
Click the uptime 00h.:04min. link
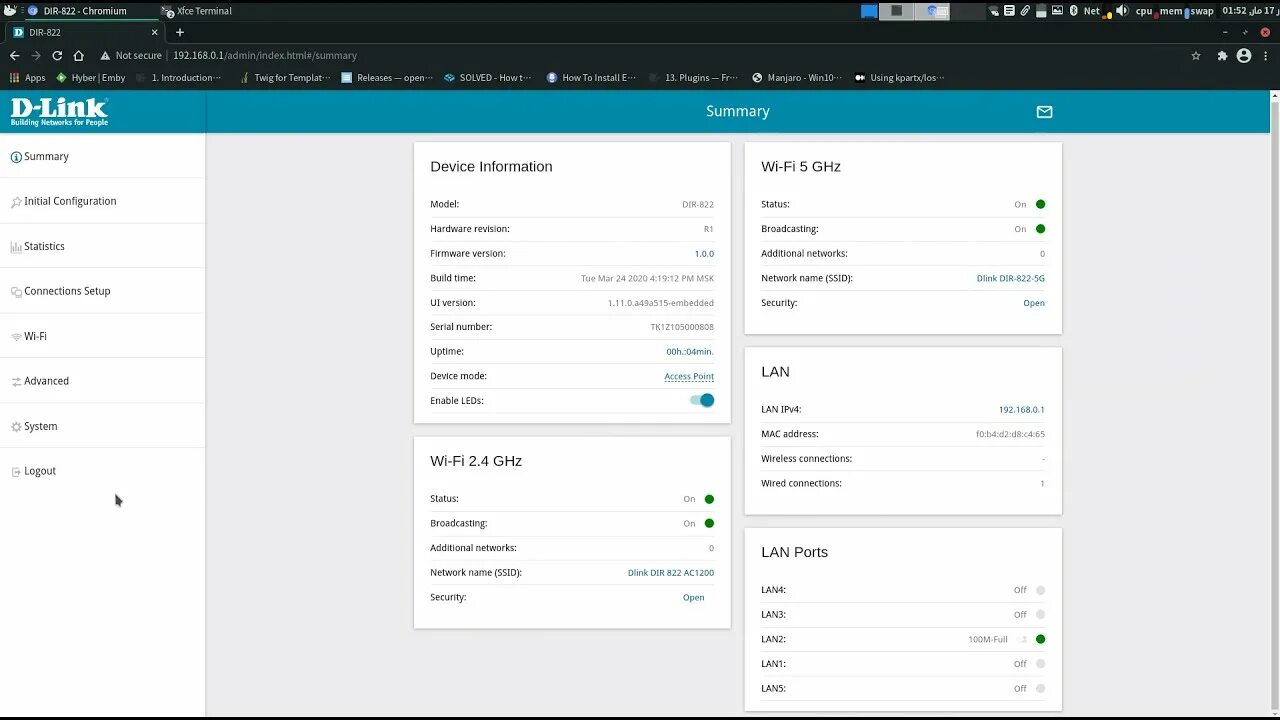690,352
